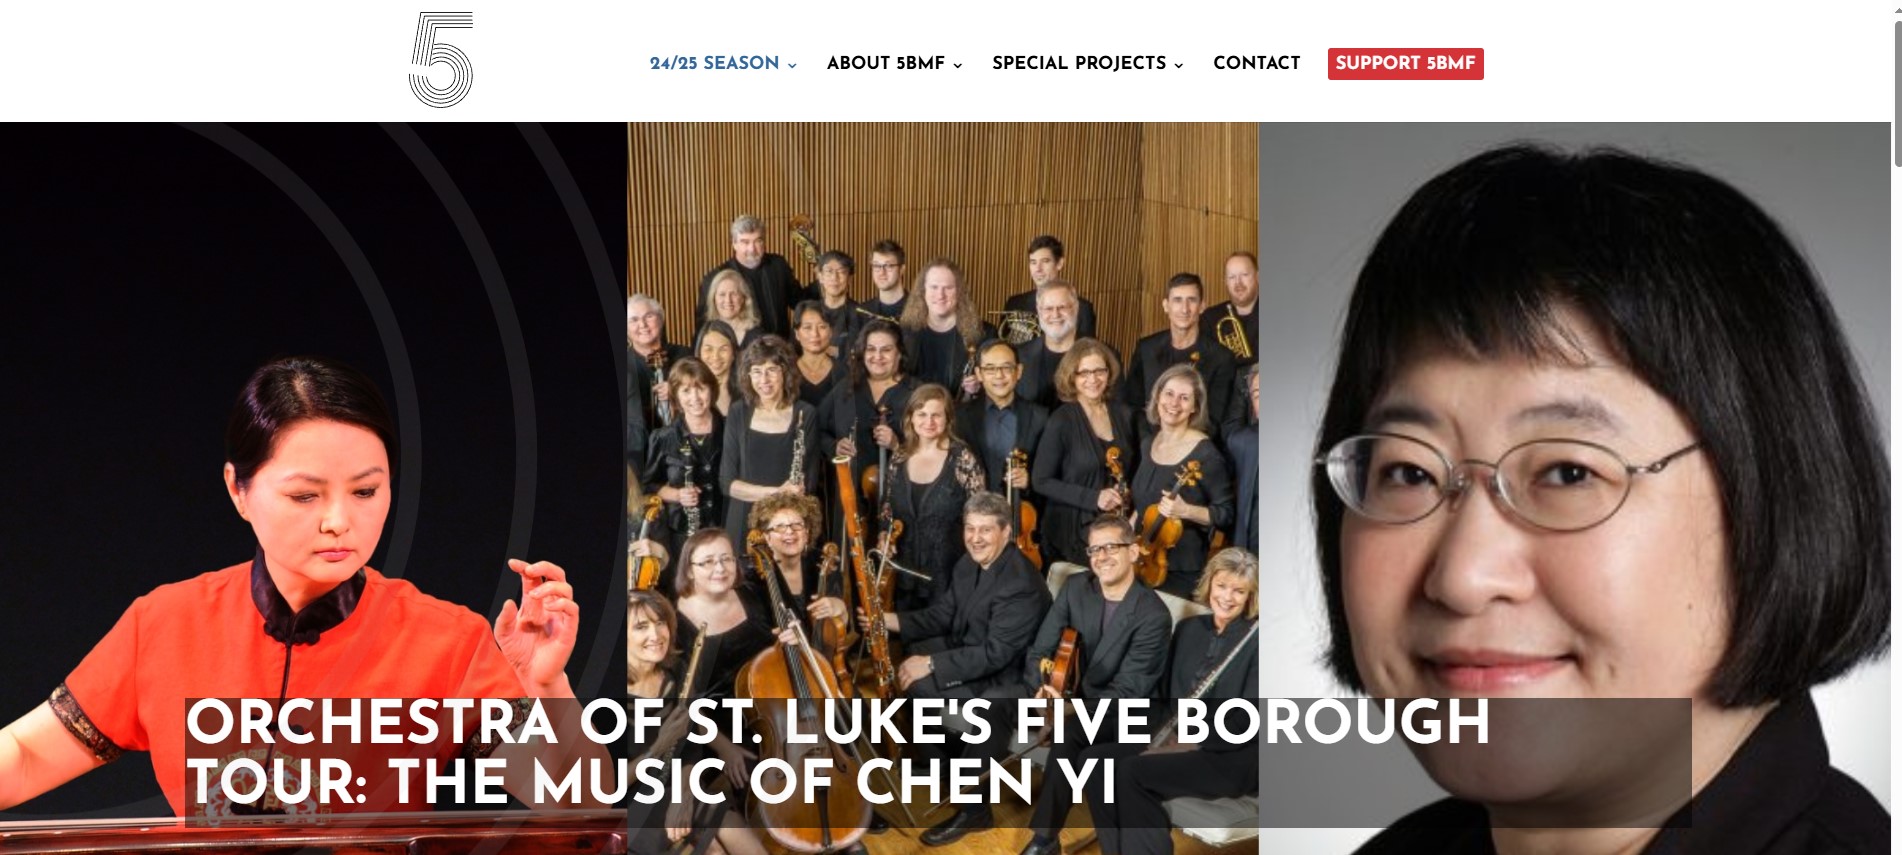Expand the chevron beside 24/25 Season
Image resolution: width=1902 pixels, height=855 pixels.
click(x=792, y=65)
